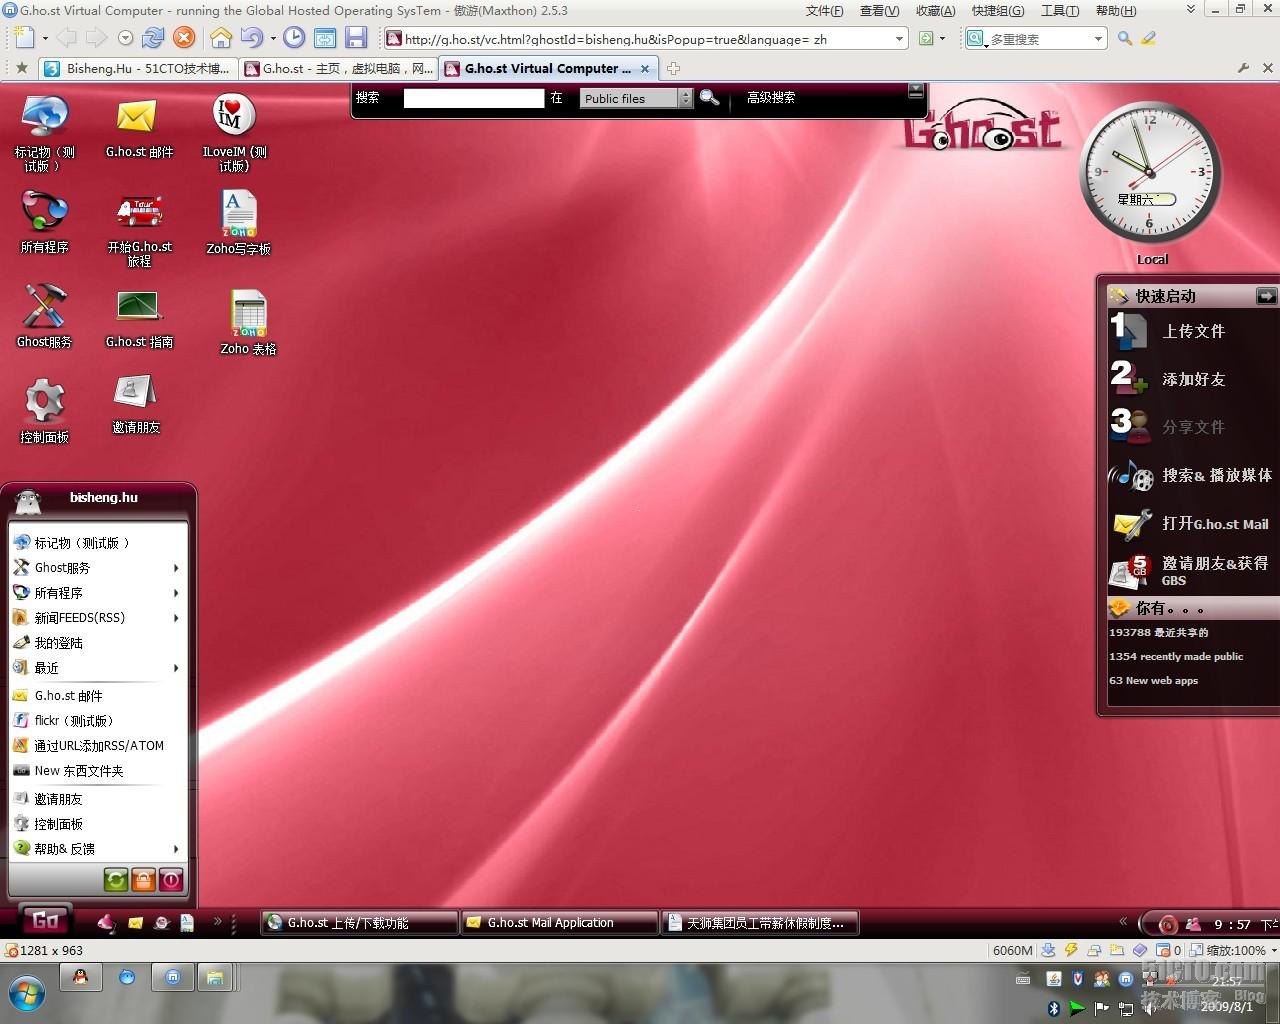Click the download arrow icon in Maxthon's status bar
The image size is (1280, 1024).
[1048, 950]
